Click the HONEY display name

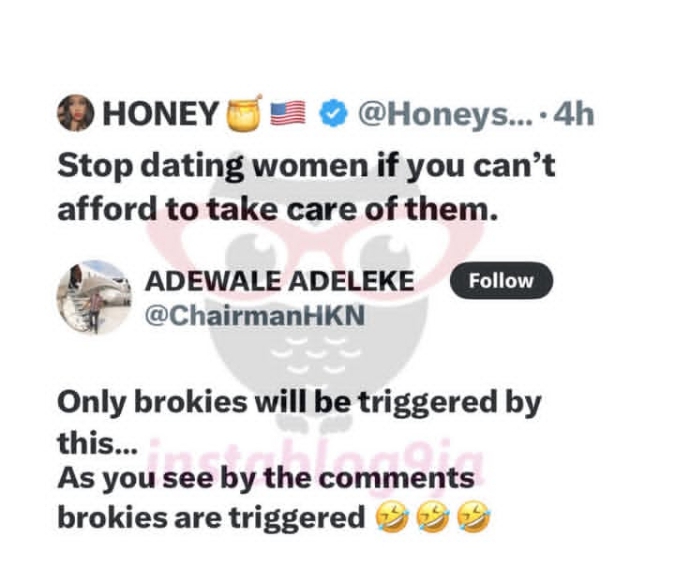160,114
